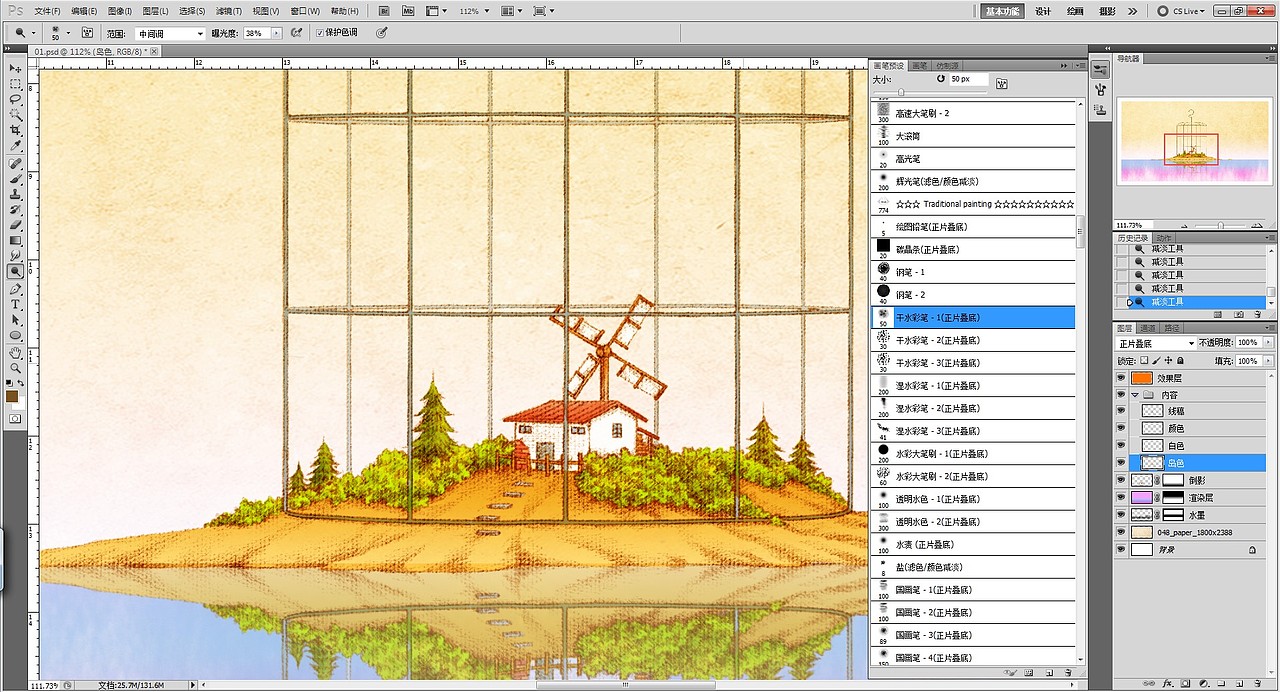1280x692 pixels.
Task: Select the Brush tool in toolbox
Action: (x=16, y=179)
